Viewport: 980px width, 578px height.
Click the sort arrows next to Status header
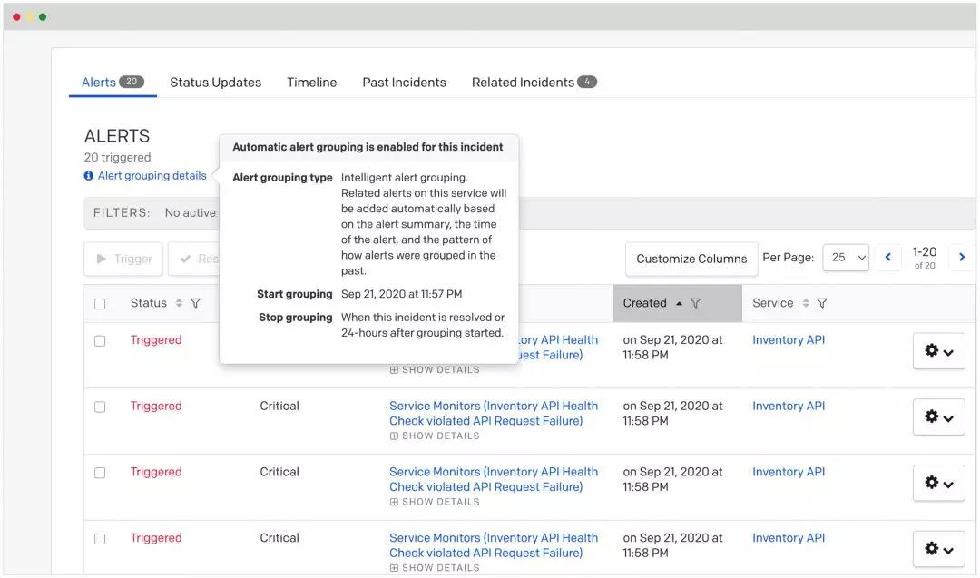click(179, 304)
